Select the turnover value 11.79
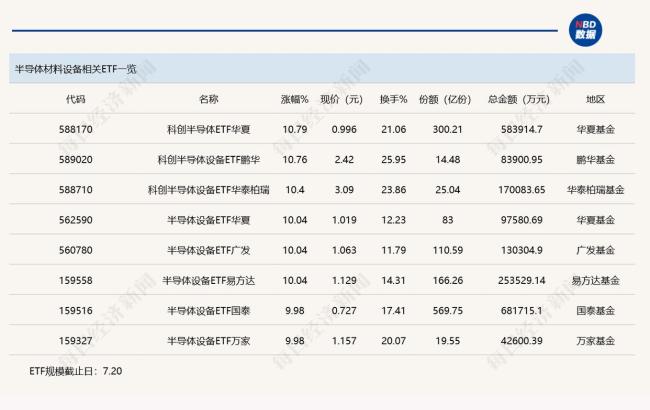This screenshot has height=410, width=650. pos(393,250)
